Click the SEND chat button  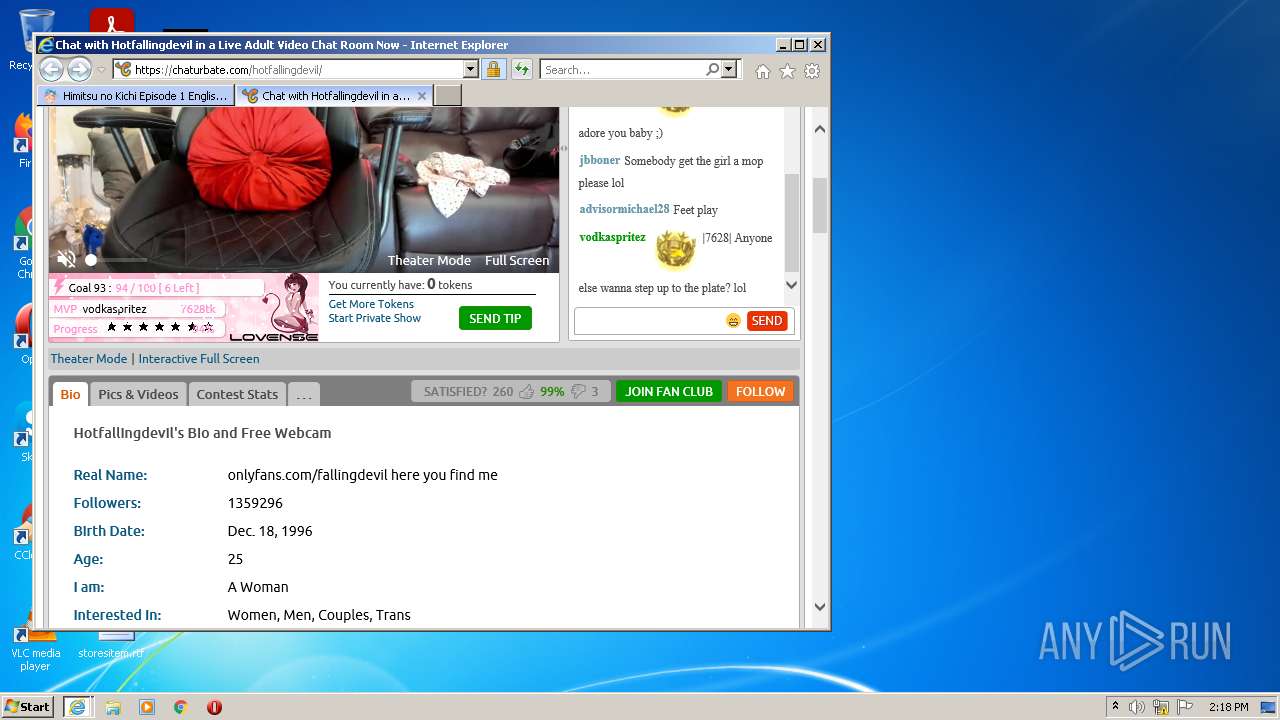pos(767,321)
